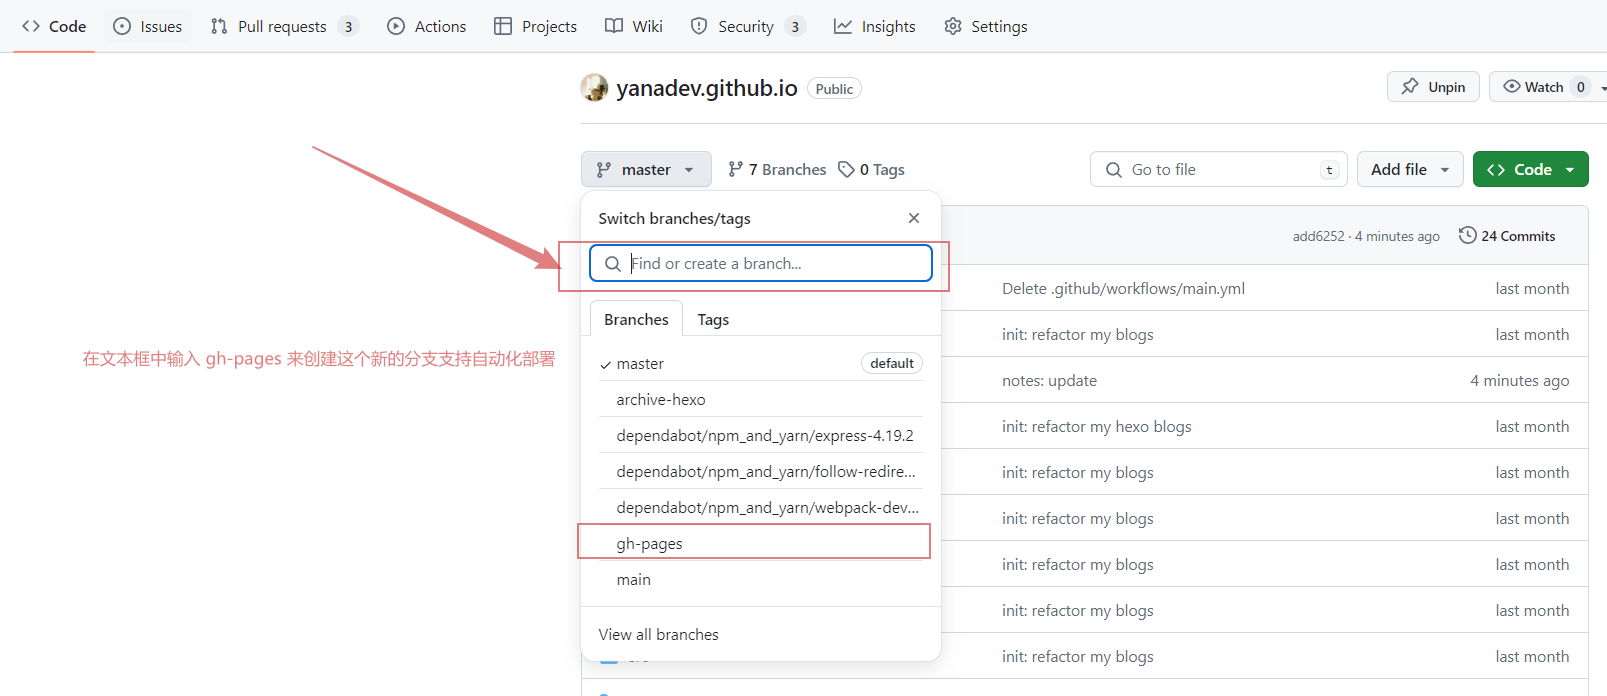Select dependabot follow-redire... branch
The width and height of the screenshot is (1607, 696).
point(761,471)
